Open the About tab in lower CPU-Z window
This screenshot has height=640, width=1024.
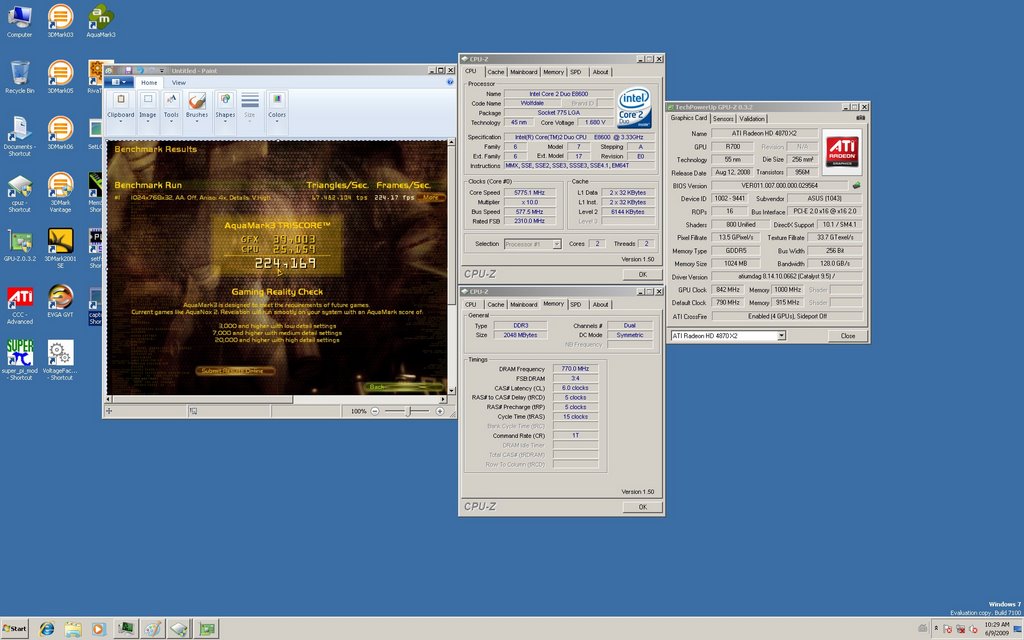600,304
